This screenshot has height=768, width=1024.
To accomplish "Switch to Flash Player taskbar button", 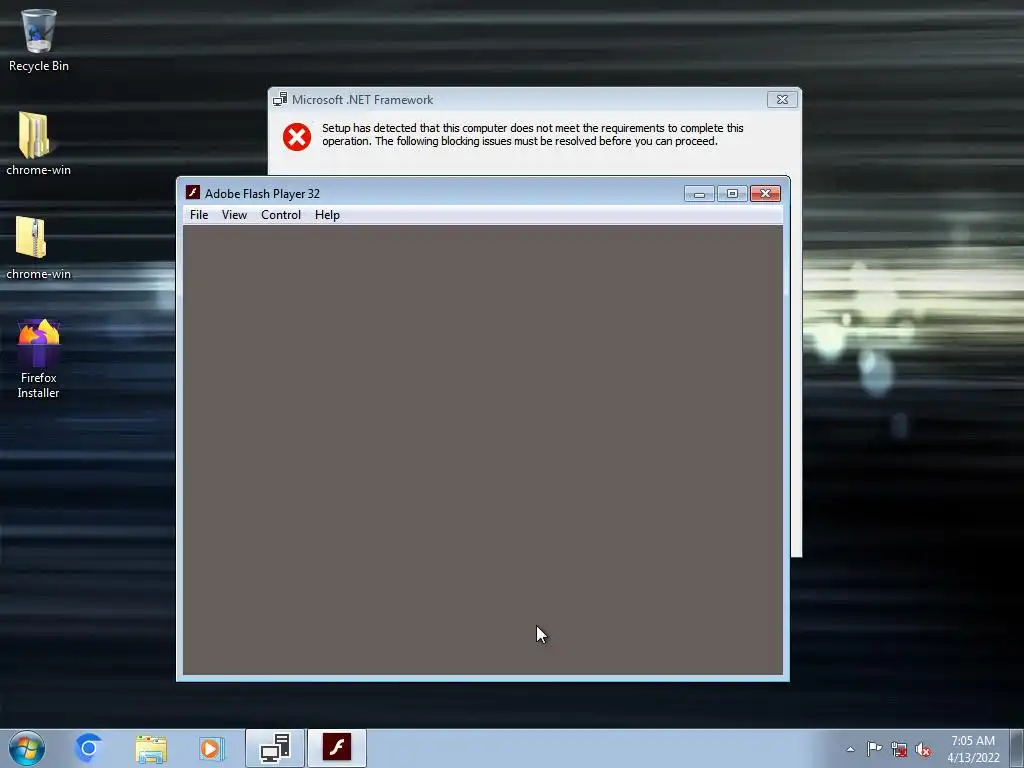I will pyautogui.click(x=337, y=748).
